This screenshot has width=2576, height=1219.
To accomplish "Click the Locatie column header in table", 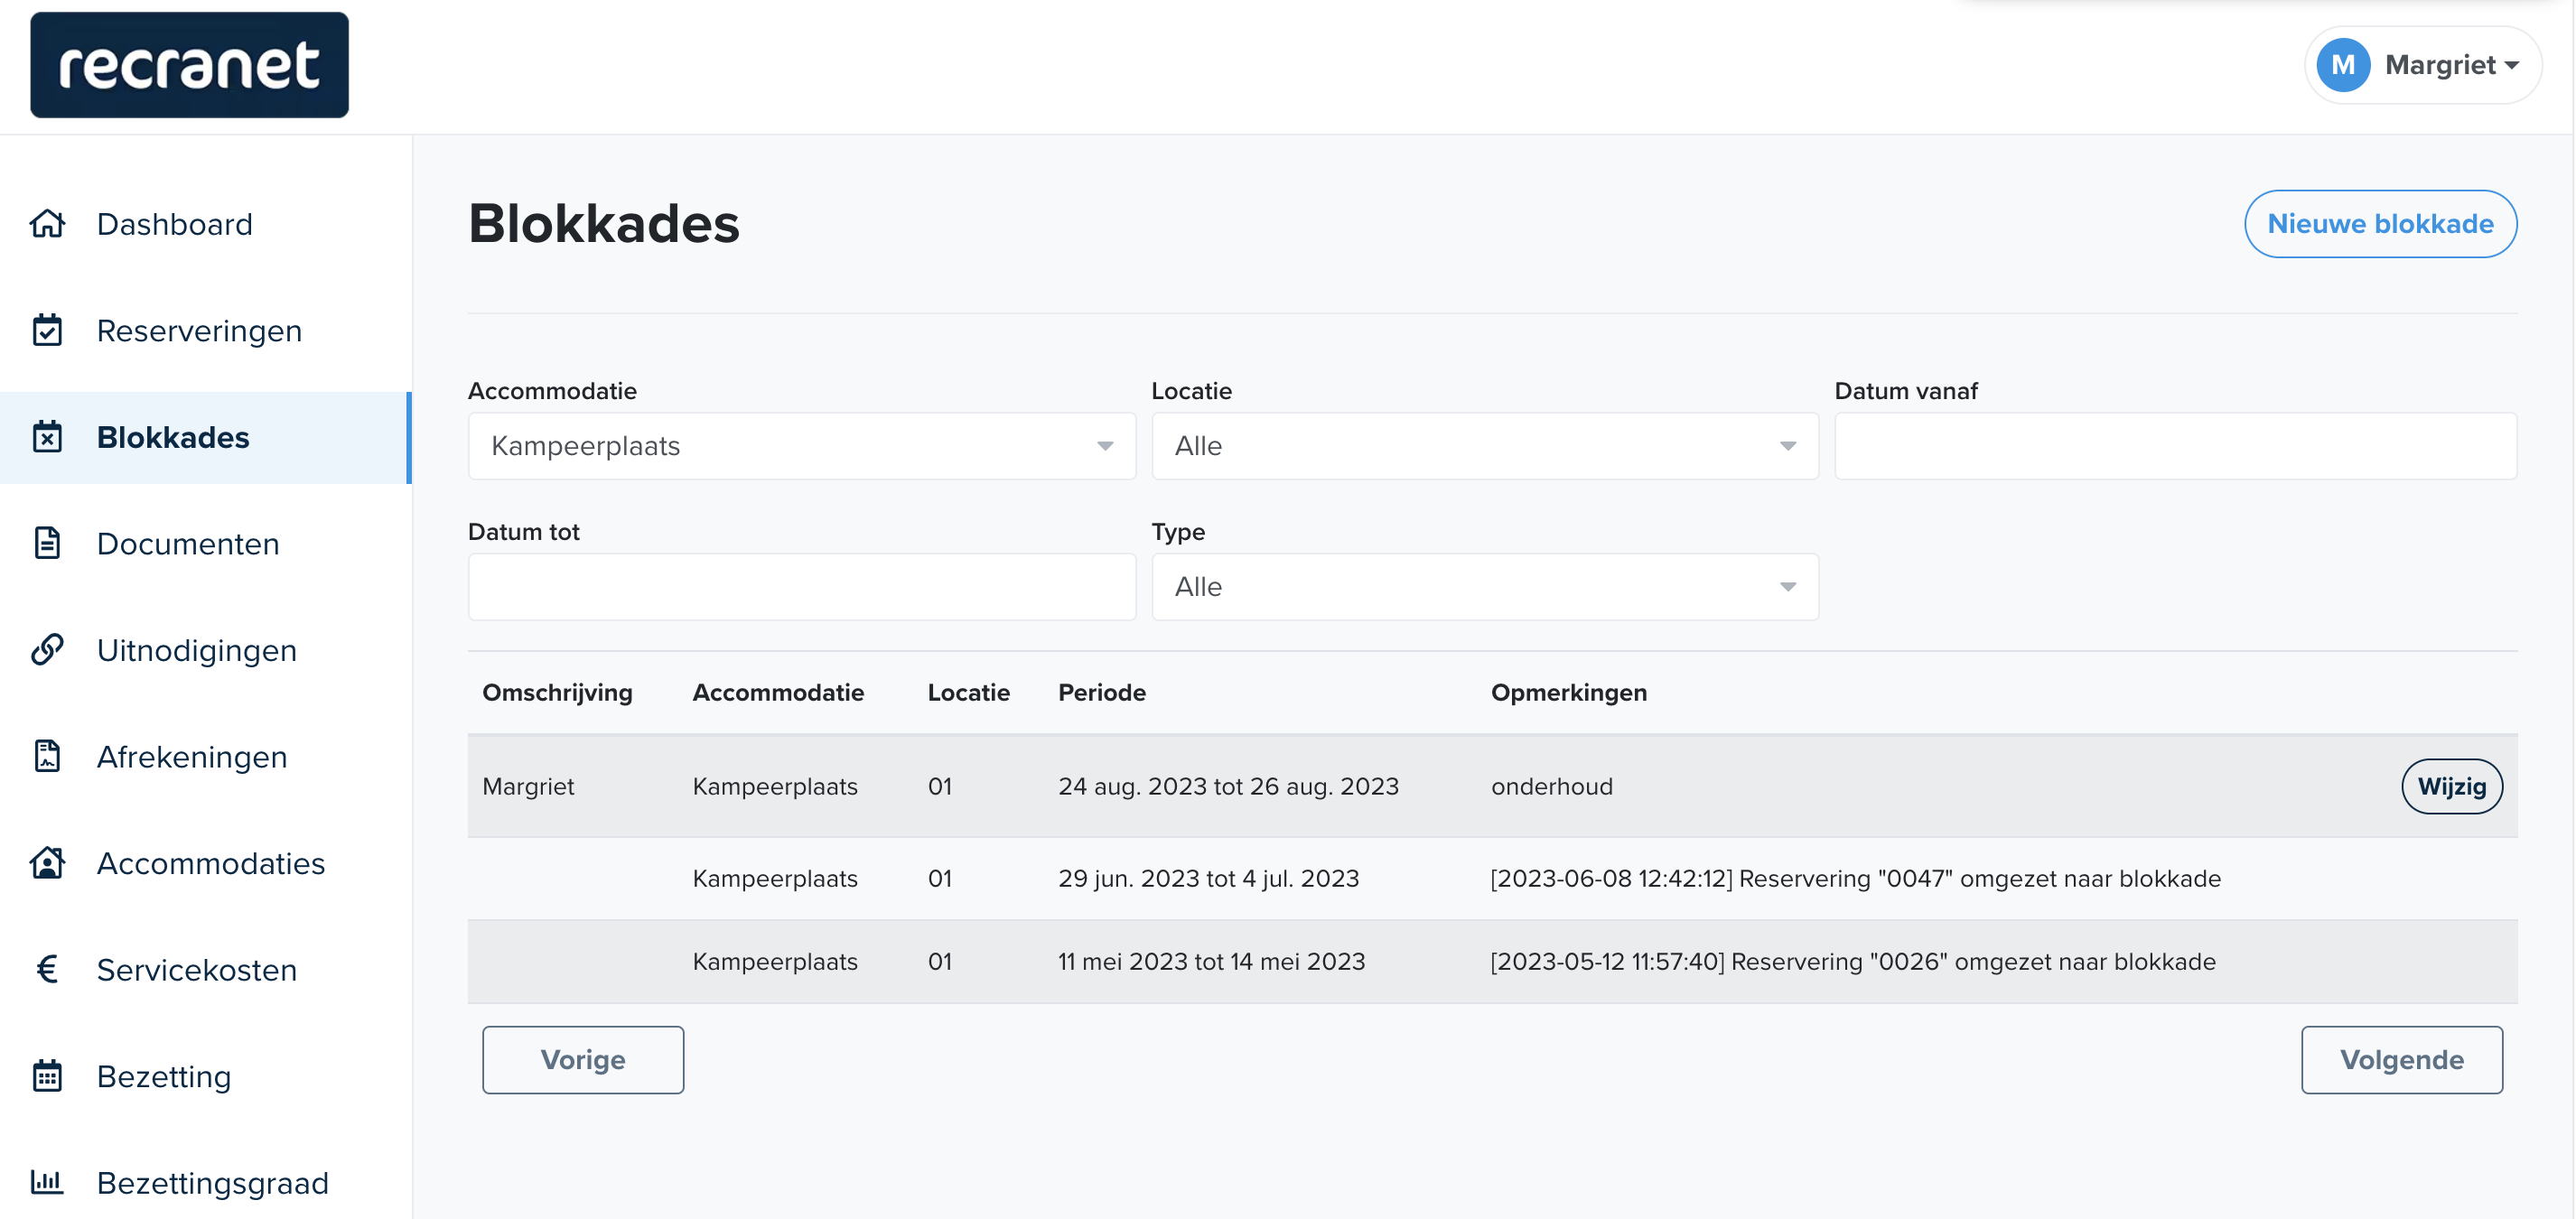I will point(968,692).
